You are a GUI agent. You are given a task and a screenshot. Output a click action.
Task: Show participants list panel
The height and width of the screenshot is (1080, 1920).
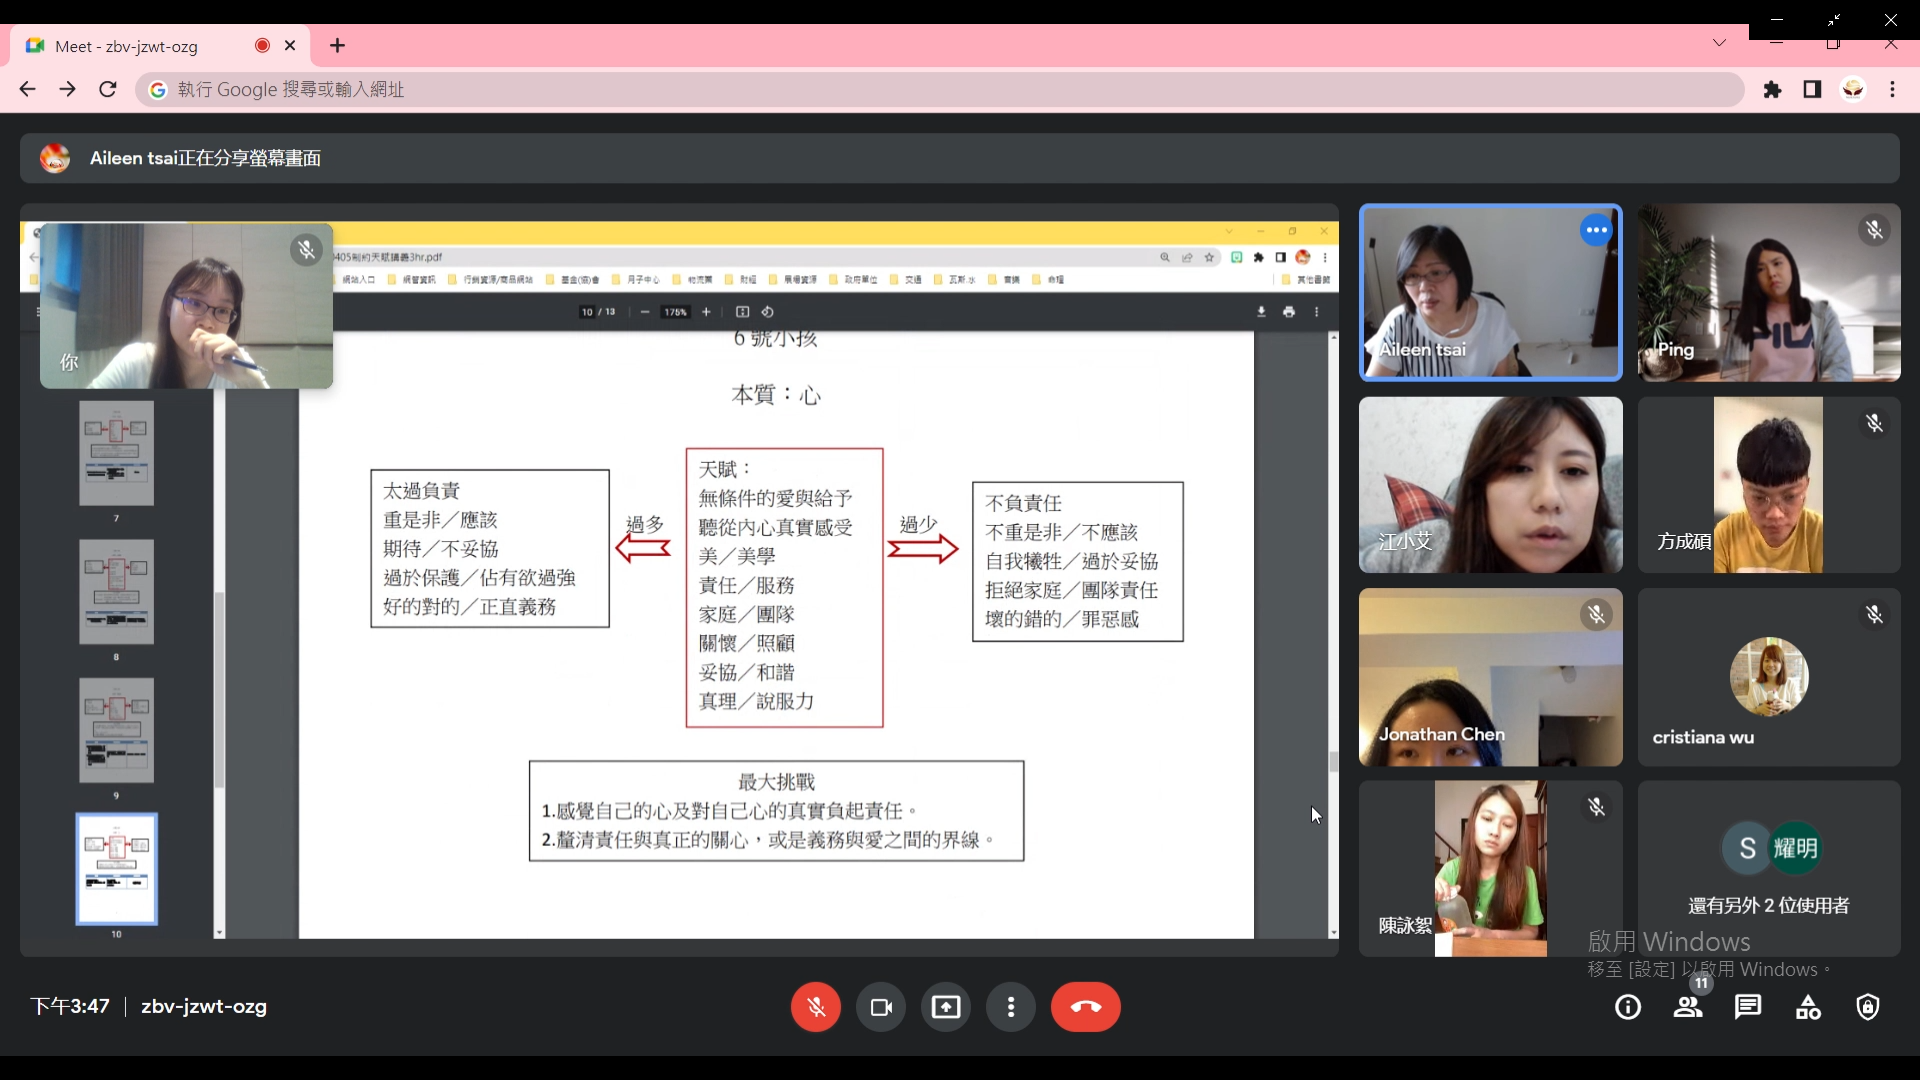point(1688,1007)
